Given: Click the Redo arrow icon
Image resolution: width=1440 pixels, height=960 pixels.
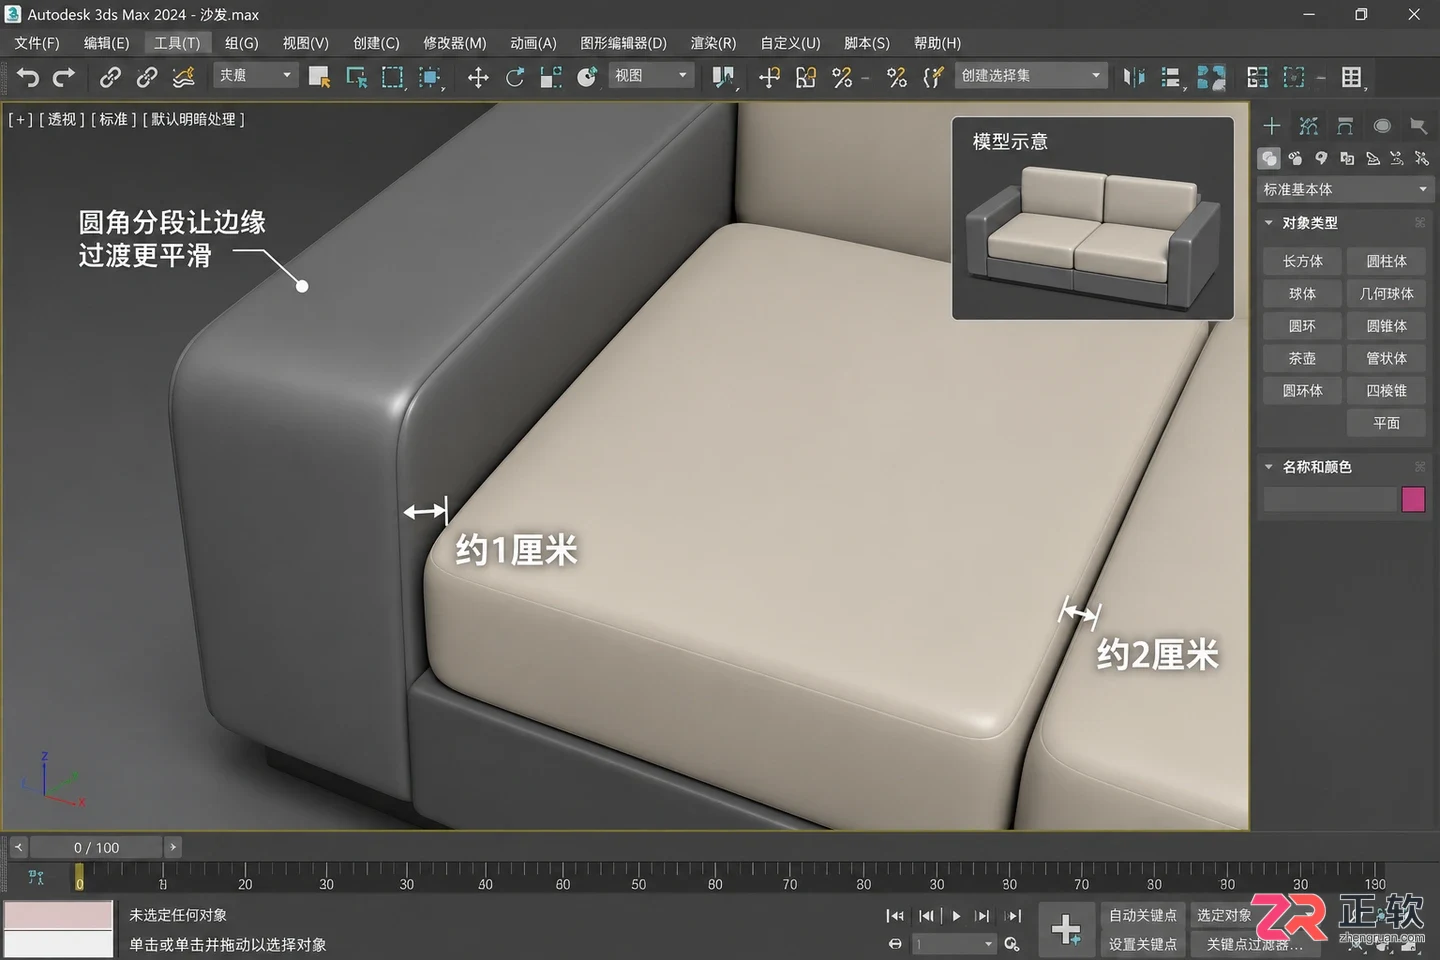Looking at the screenshot, I should coord(64,77).
